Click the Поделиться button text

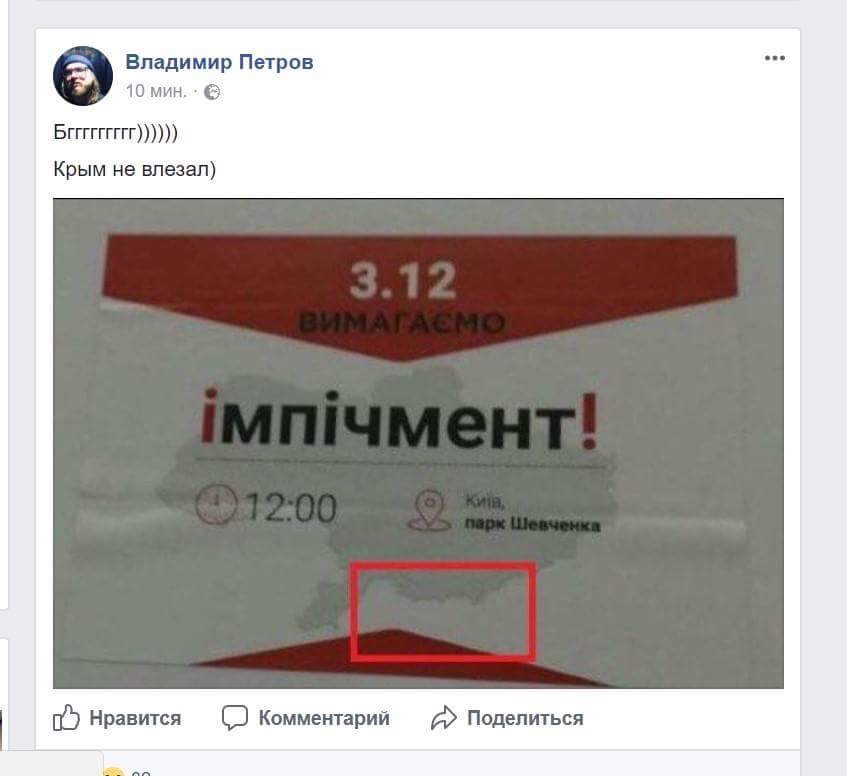pos(525,718)
